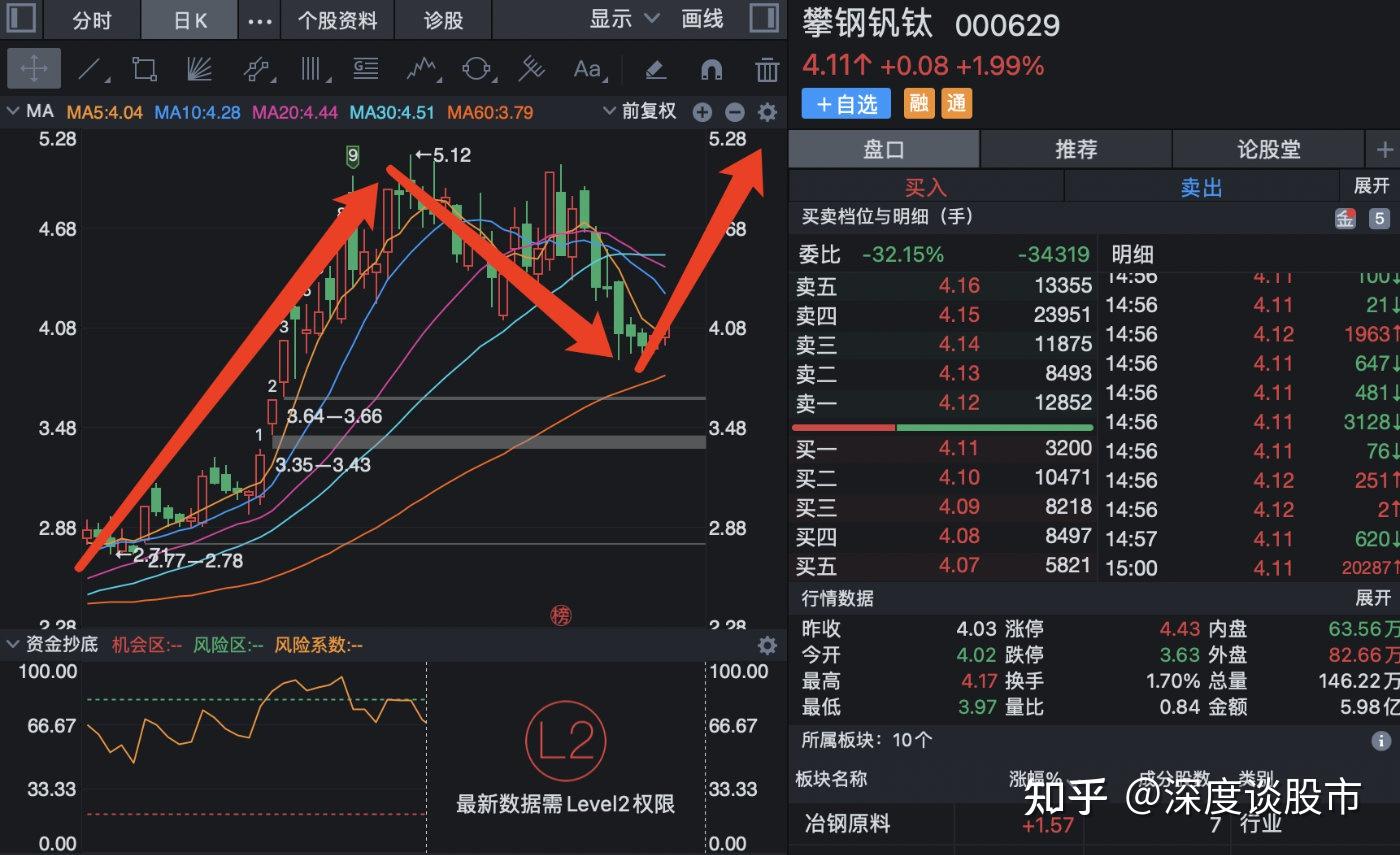
Task: Select the Aa text annotation tool
Action: pos(587,69)
